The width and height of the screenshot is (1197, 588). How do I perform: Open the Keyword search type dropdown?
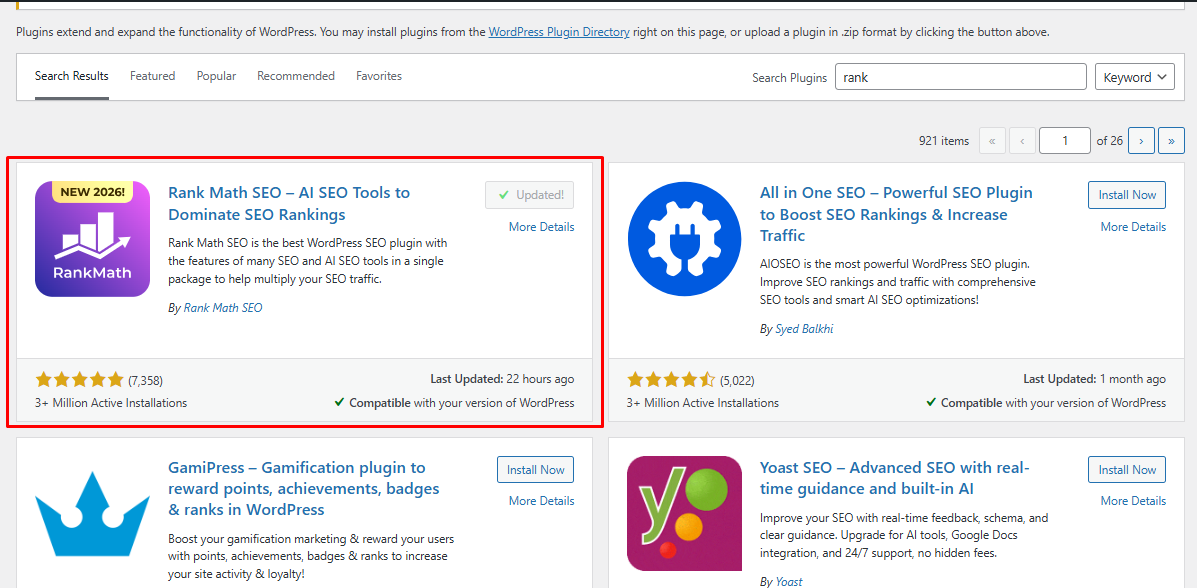pos(1134,77)
